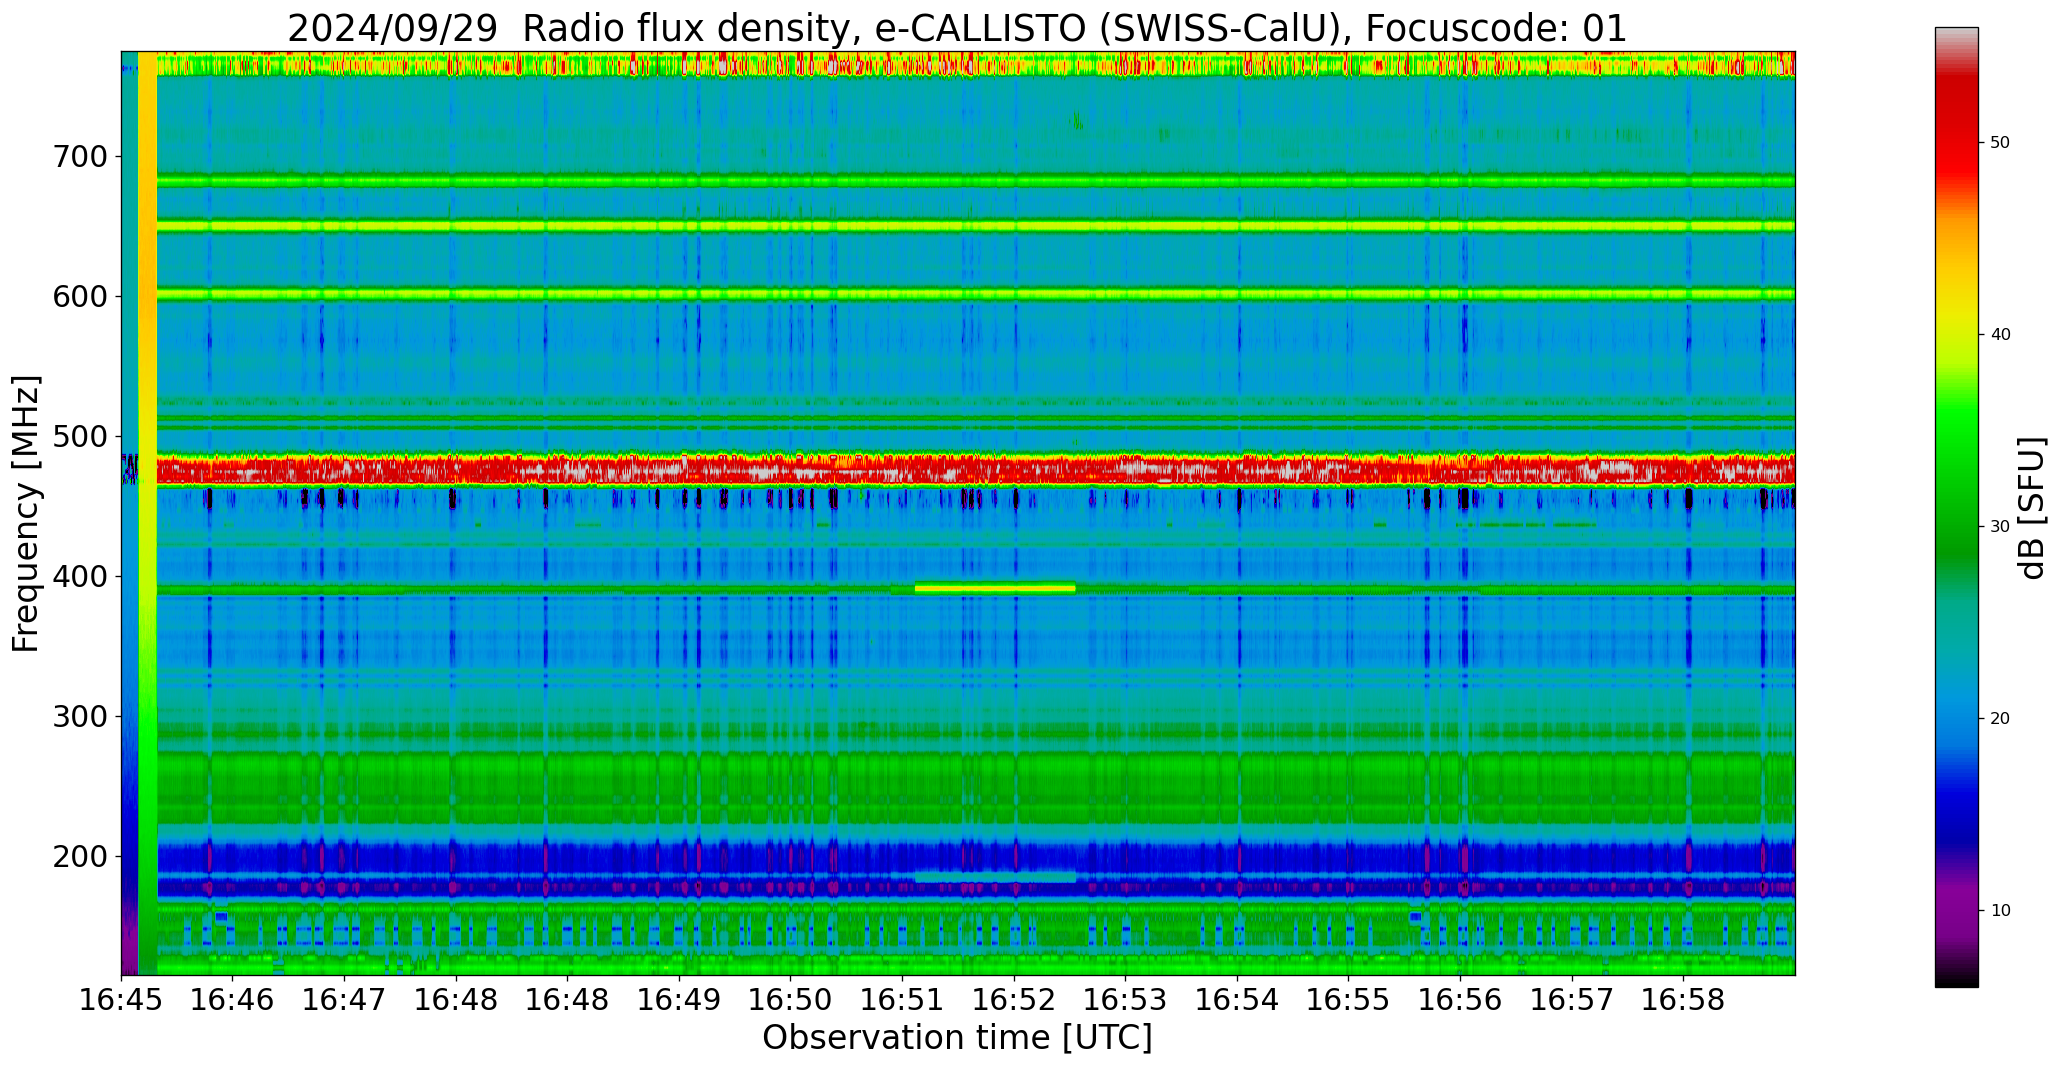The width and height of the screenshot is (2062, 1067).
Task: Click the 16:49 time tick label
Action: pos(680,1000)
